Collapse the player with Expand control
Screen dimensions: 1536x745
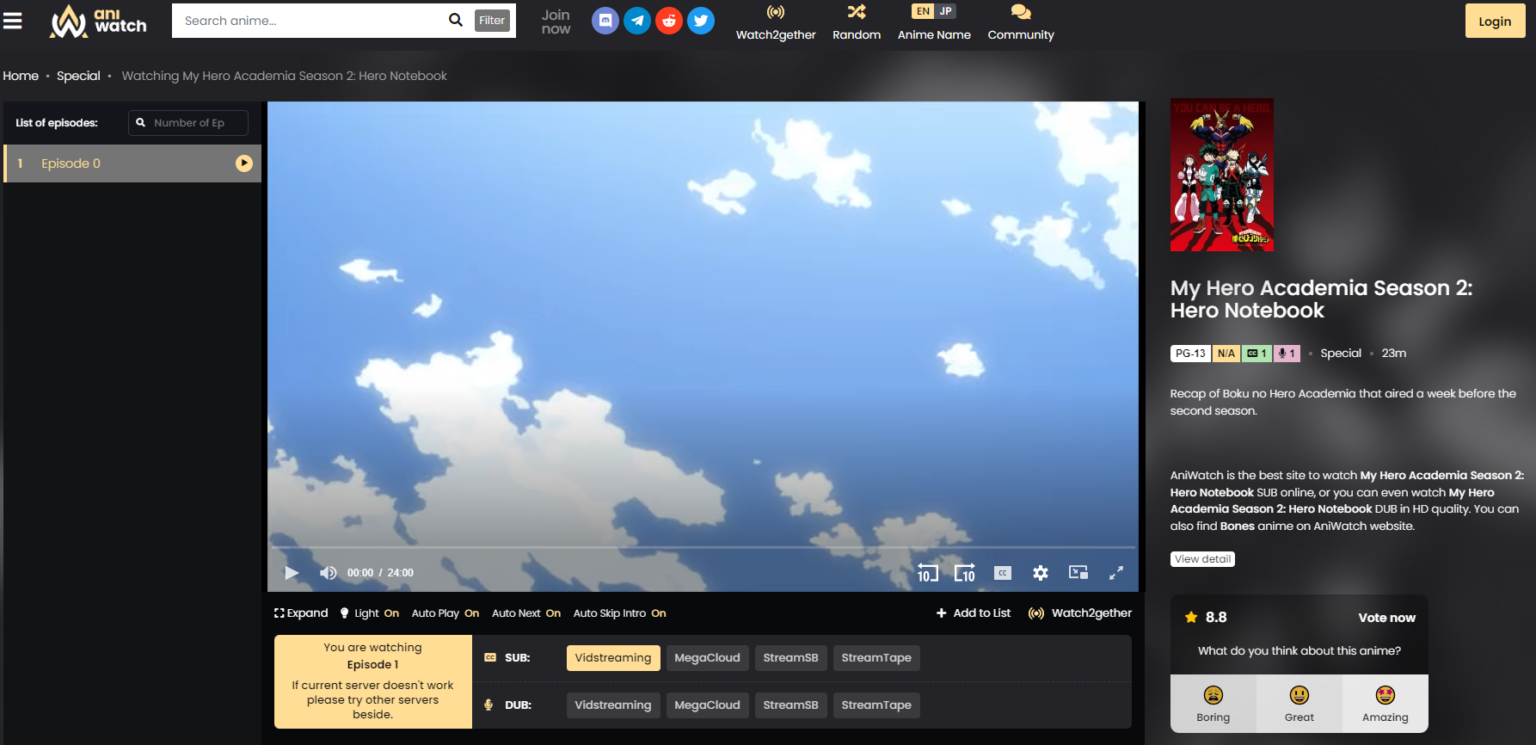click(300, 613)
